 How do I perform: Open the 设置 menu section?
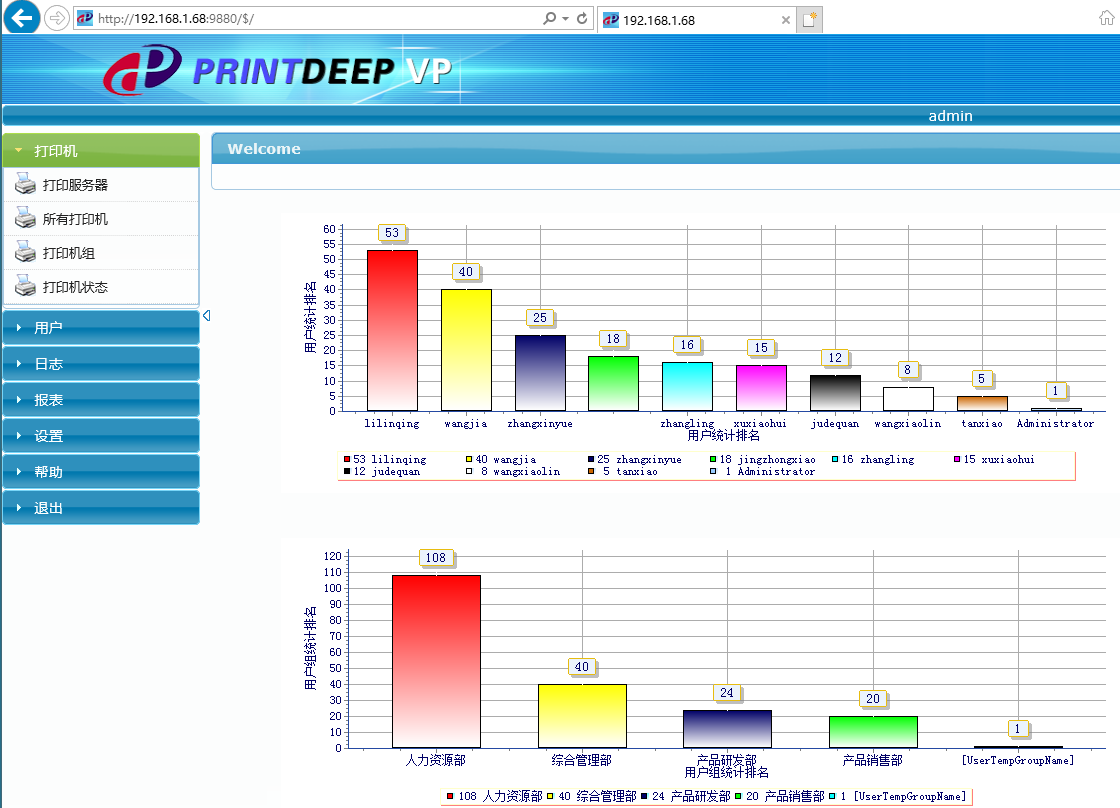pos(101,436)
